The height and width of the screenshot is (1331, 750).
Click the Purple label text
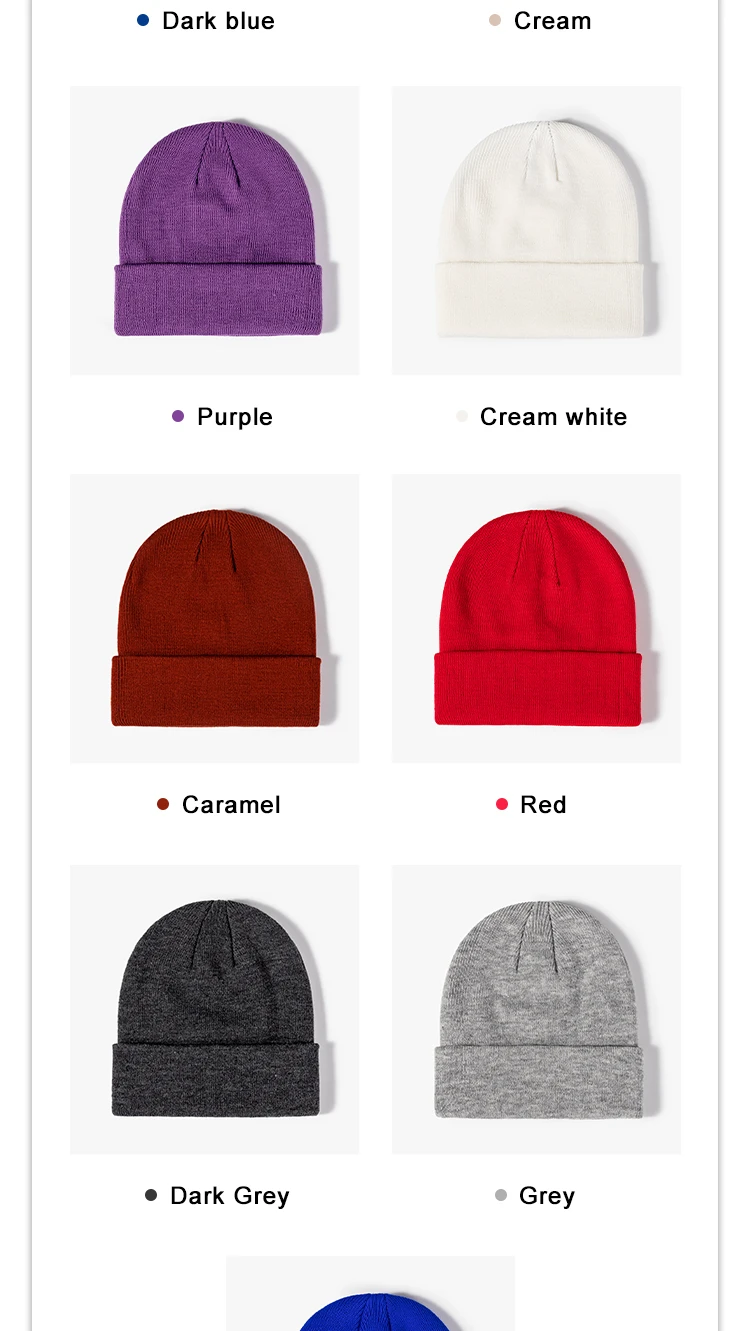[235, 417]
